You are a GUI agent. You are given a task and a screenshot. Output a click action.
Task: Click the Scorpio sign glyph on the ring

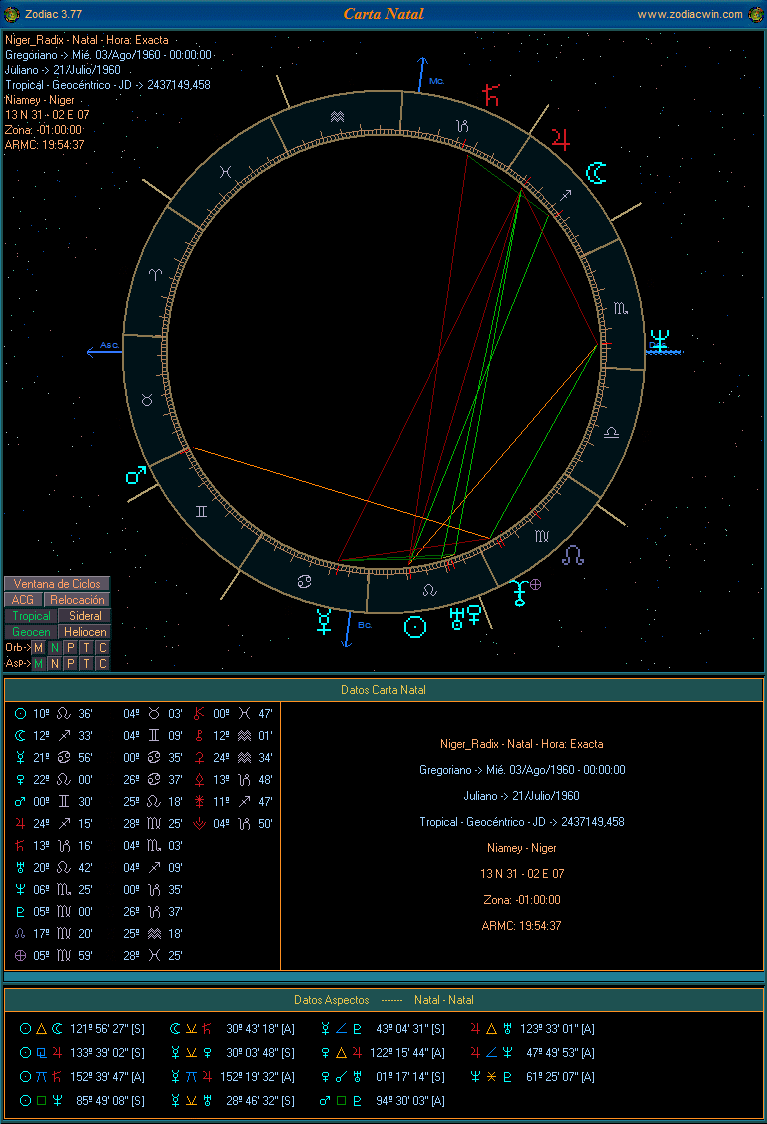(x=621, y=309)
